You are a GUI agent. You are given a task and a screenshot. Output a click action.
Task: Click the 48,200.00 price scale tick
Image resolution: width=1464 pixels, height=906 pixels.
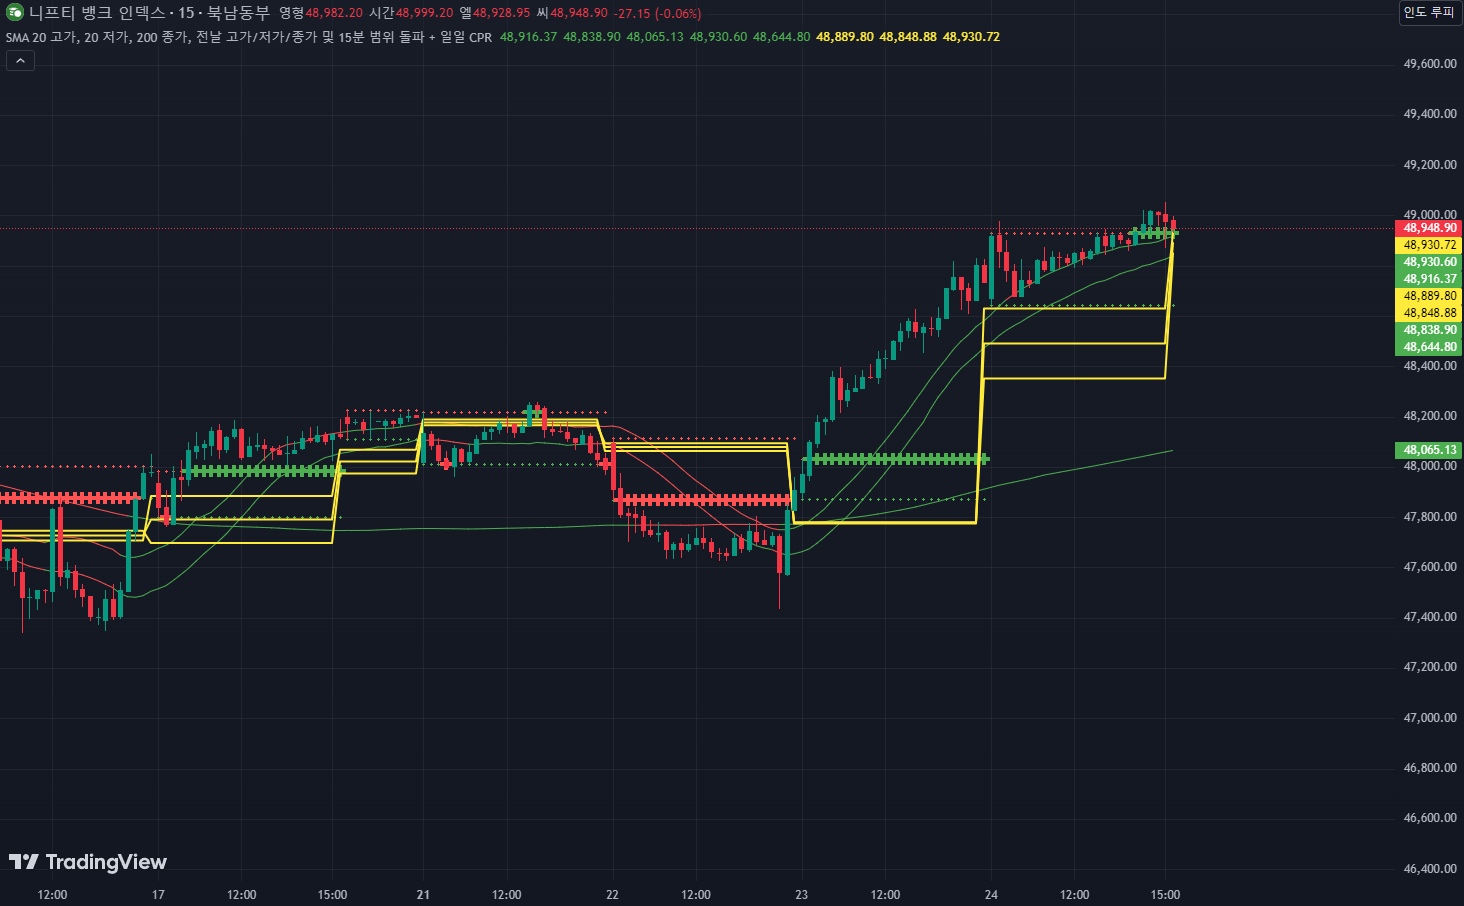pyautogui.click(x=1429, y=416)
